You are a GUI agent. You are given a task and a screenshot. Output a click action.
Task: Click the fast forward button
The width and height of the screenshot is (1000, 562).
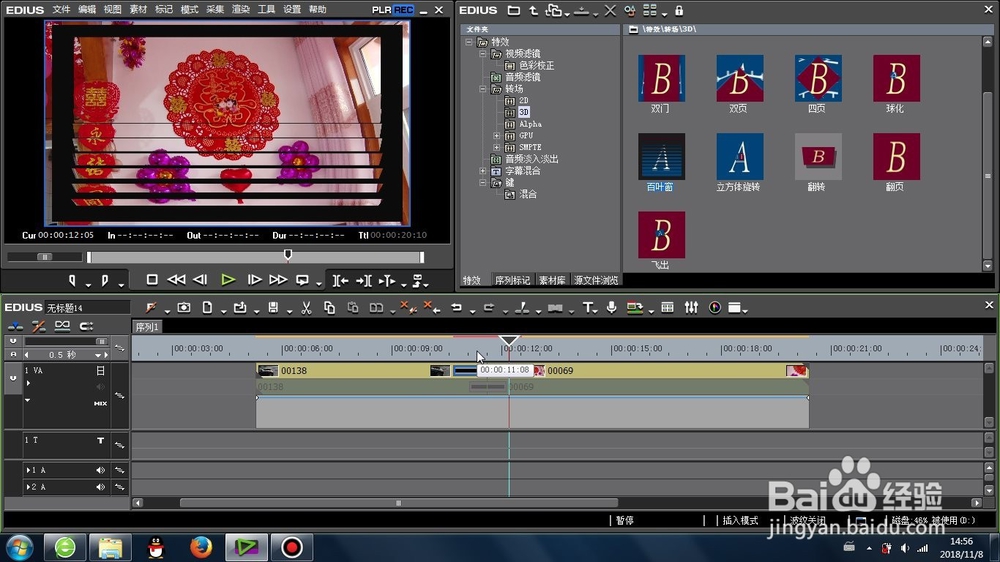[x=278, y=279]
